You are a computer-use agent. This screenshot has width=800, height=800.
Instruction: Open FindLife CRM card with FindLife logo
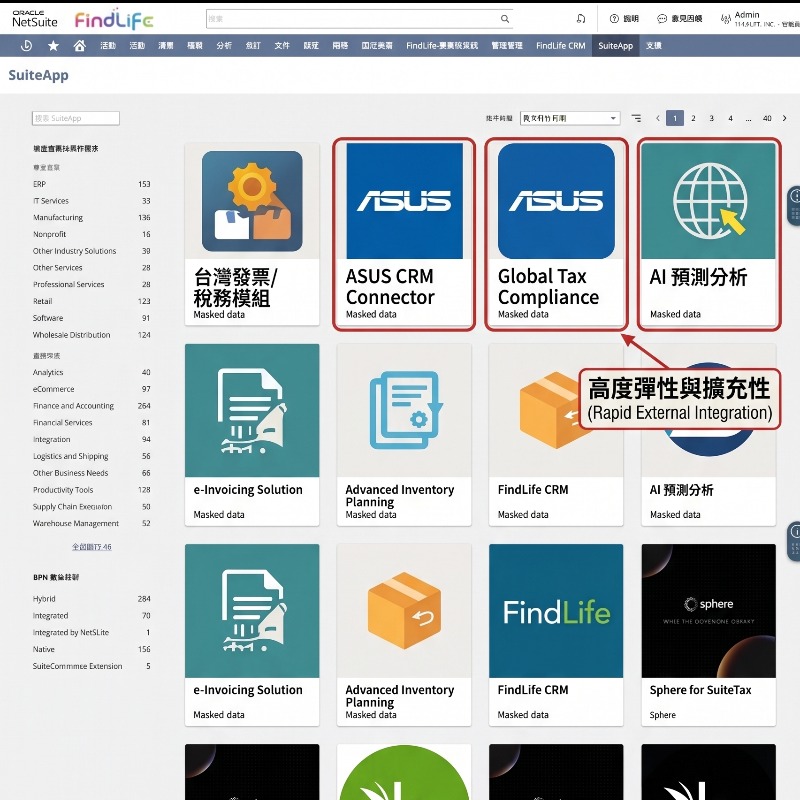556,611
